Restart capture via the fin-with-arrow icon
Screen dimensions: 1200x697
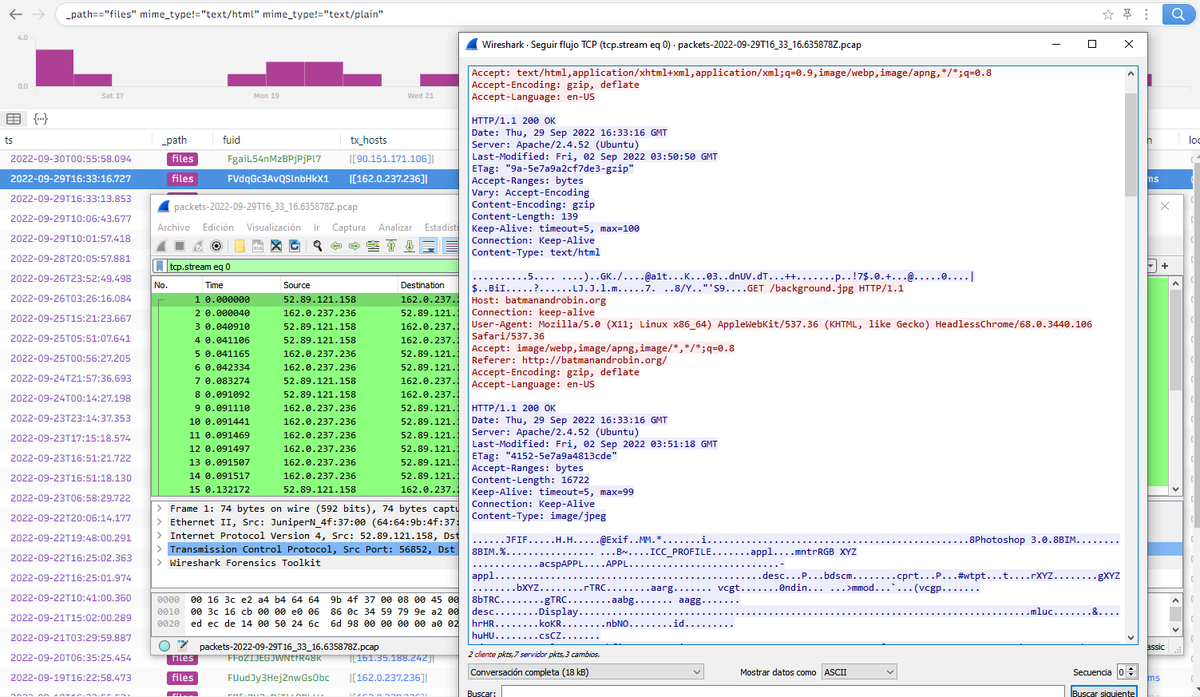[x=198, y=245]
